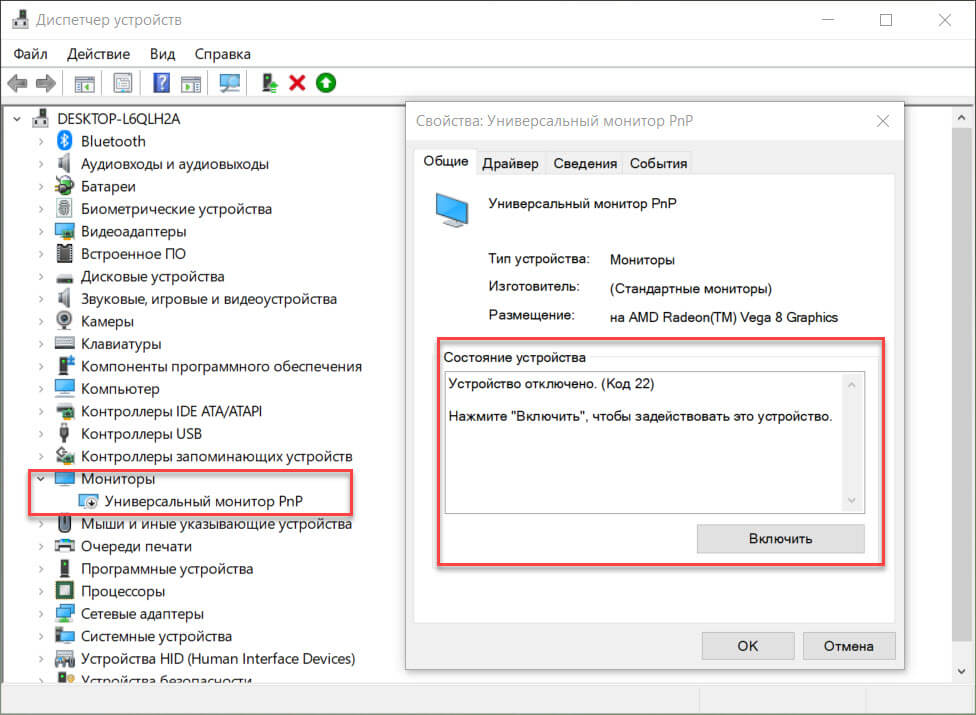Screen dimensions: 976x715
Task: Click the Forward navigation arrow icon
Action: click(46, 82)
